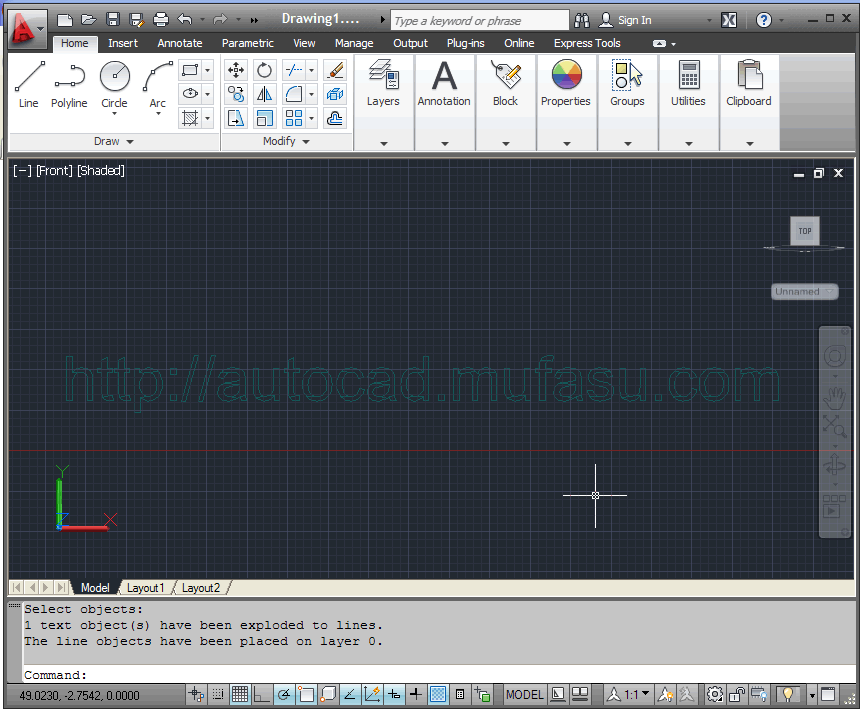Open the Unnamed UCS dropdown
Screen dimensions: 860x712
tap(805, 291)
